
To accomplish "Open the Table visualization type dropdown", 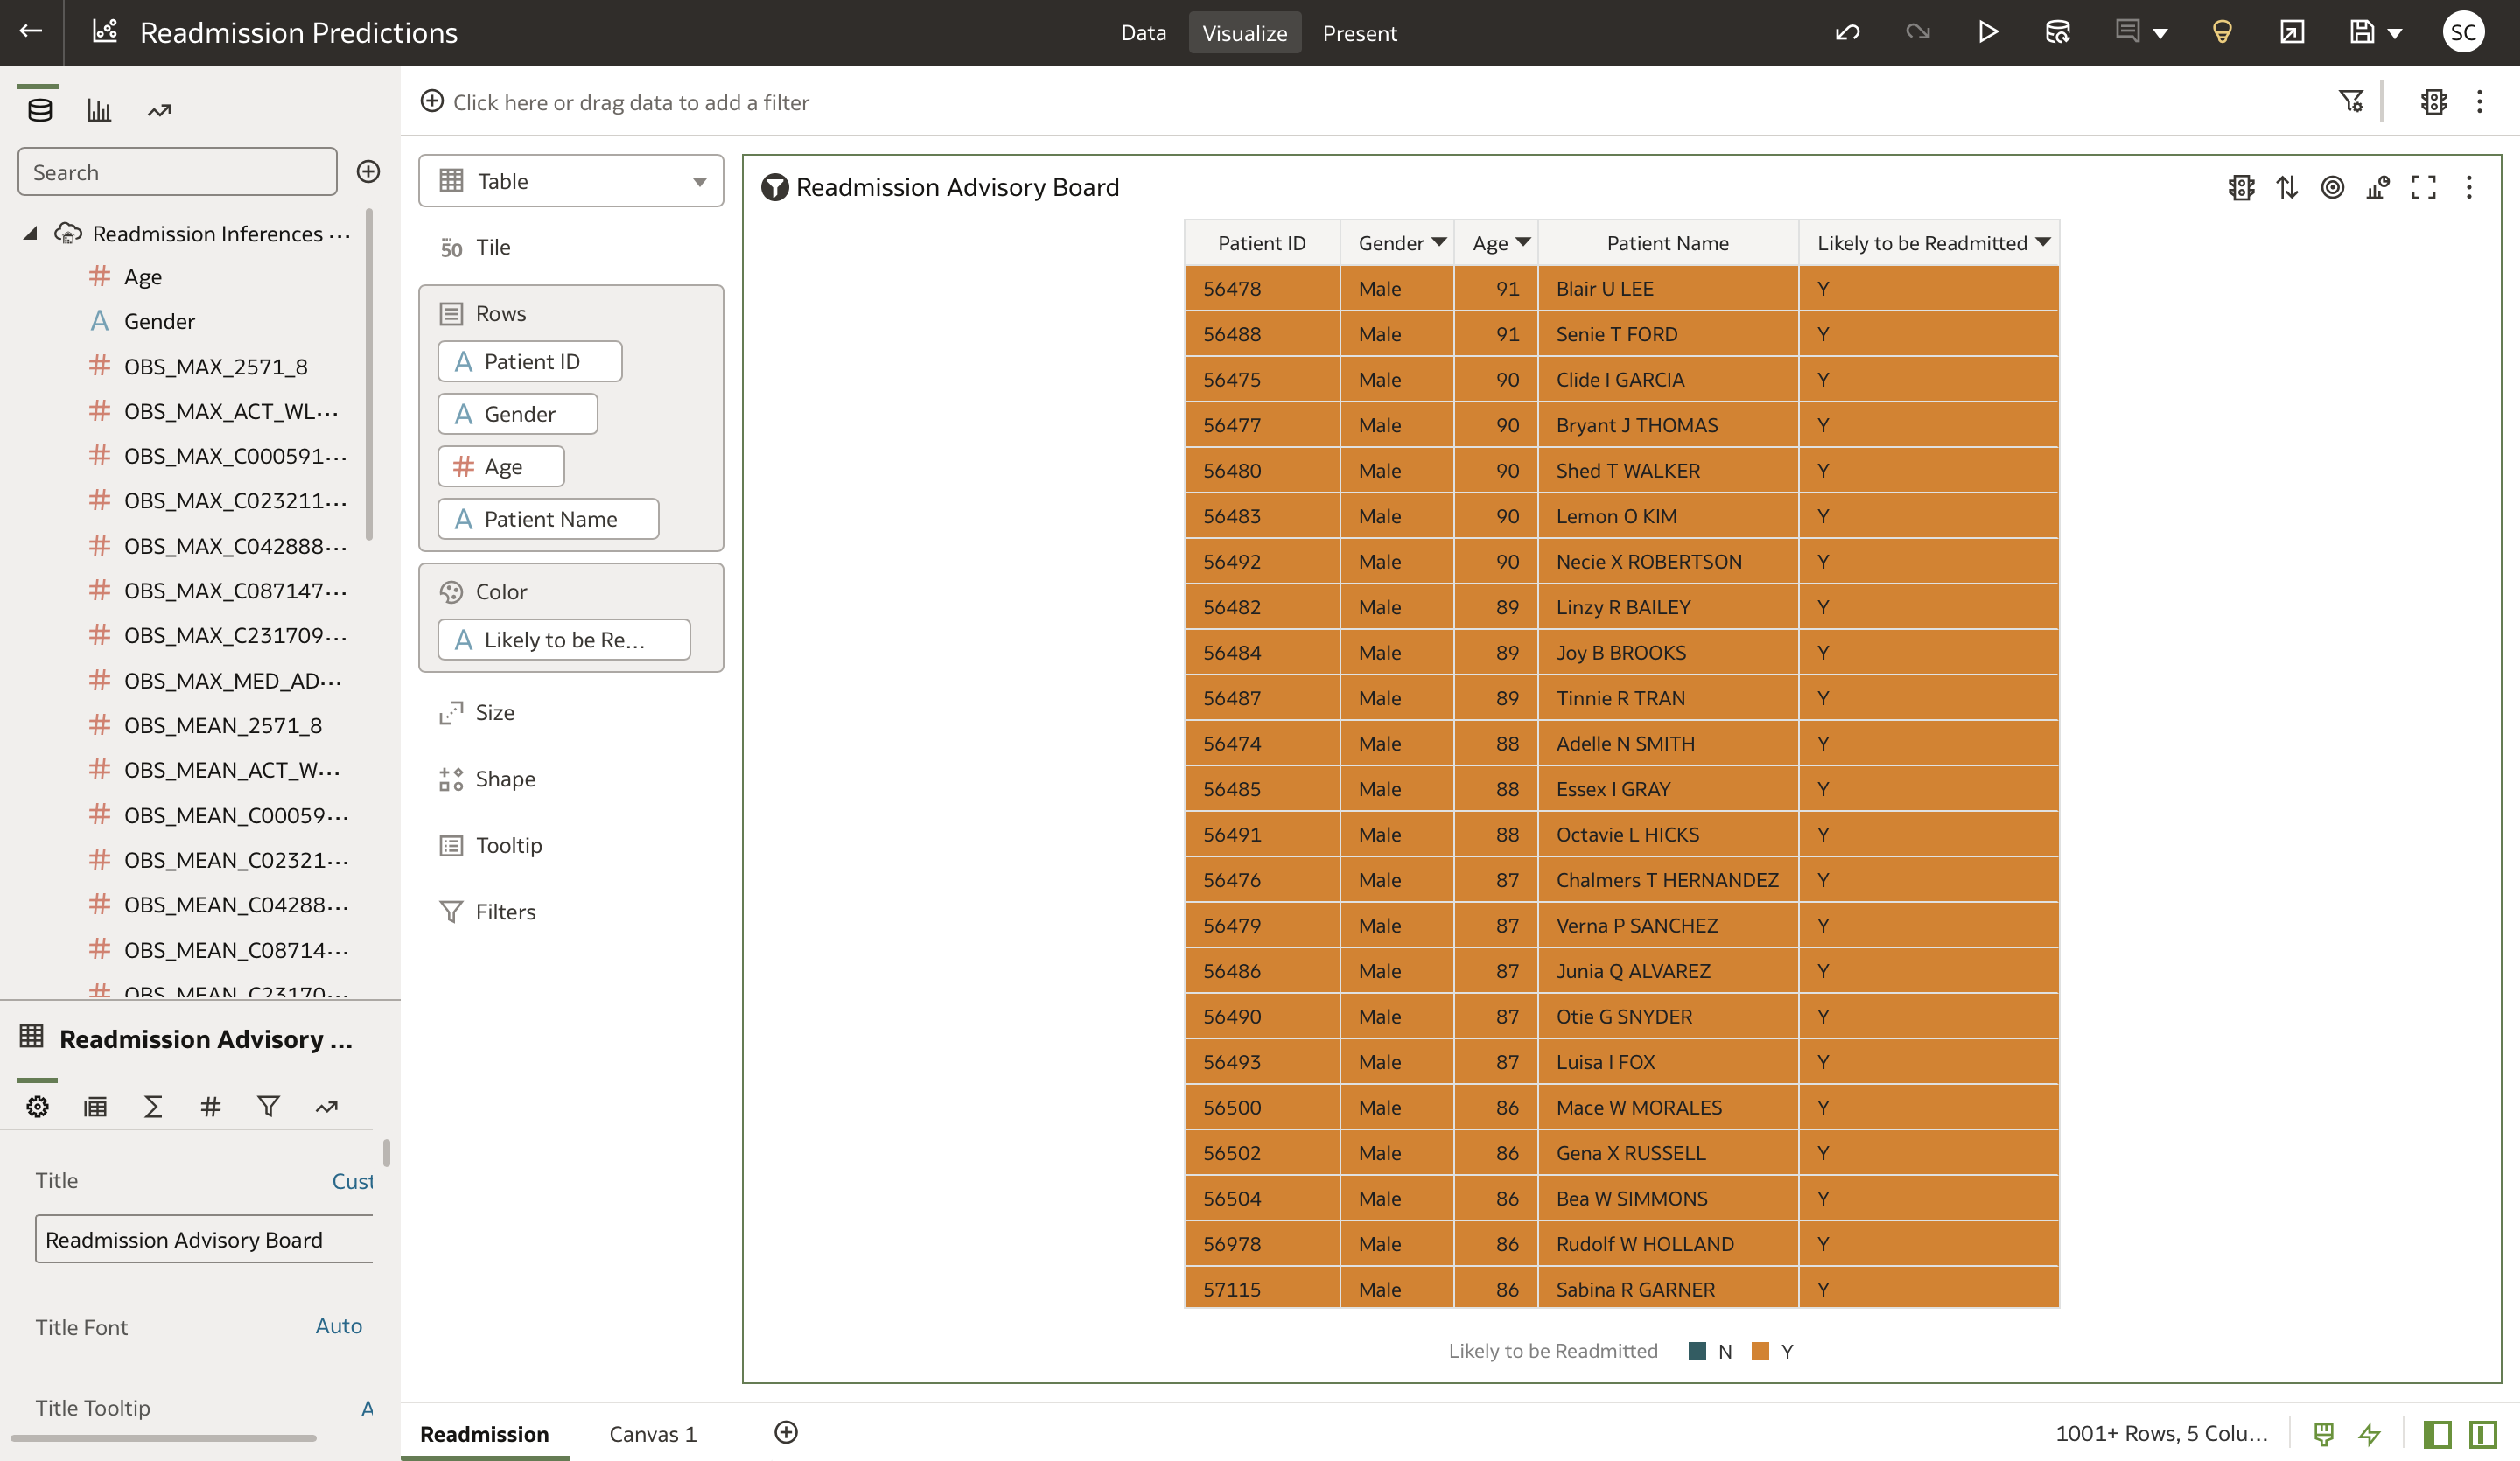I will coord(571,181).
